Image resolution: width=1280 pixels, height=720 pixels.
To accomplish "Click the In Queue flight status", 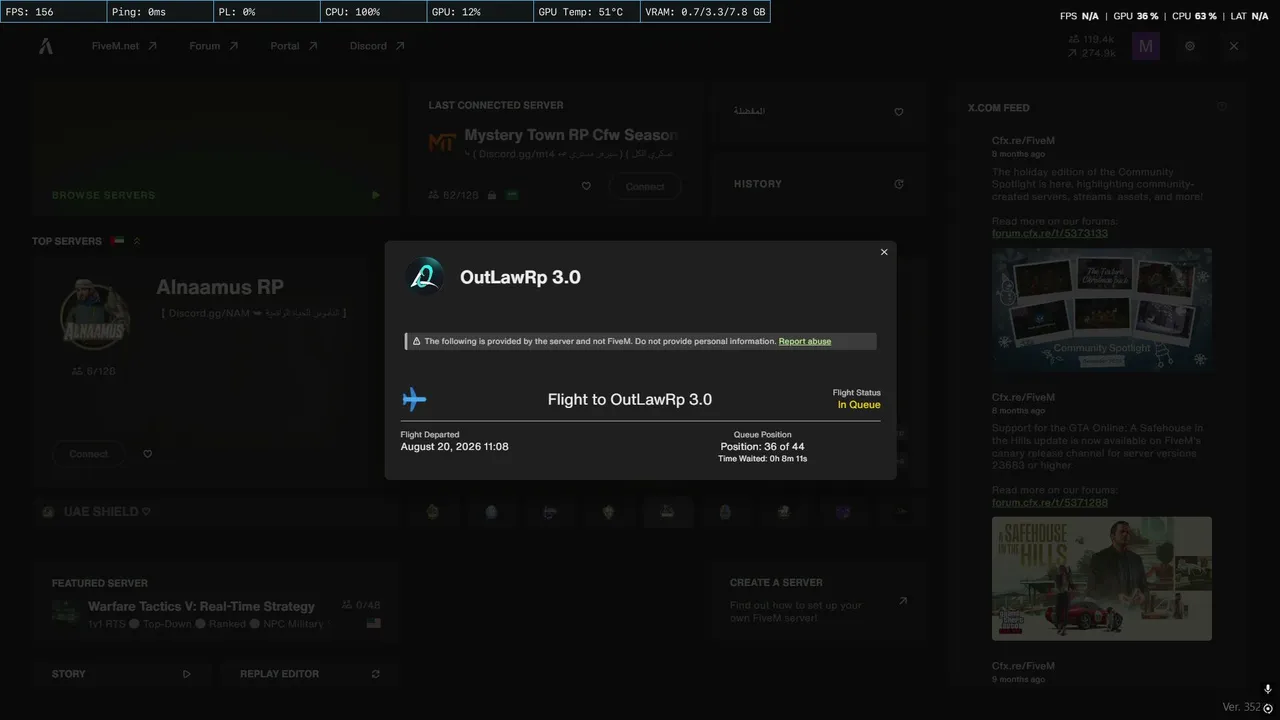I will coord(859,405).
